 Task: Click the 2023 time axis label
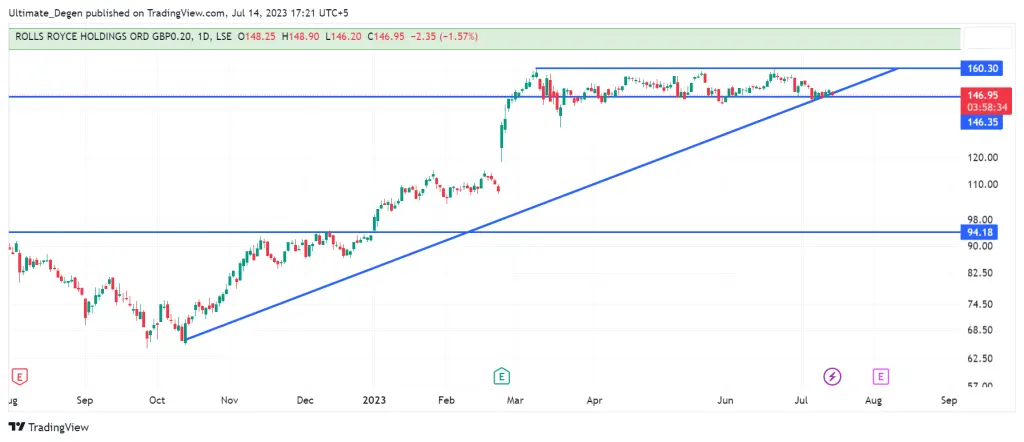[x=374, y=400]
